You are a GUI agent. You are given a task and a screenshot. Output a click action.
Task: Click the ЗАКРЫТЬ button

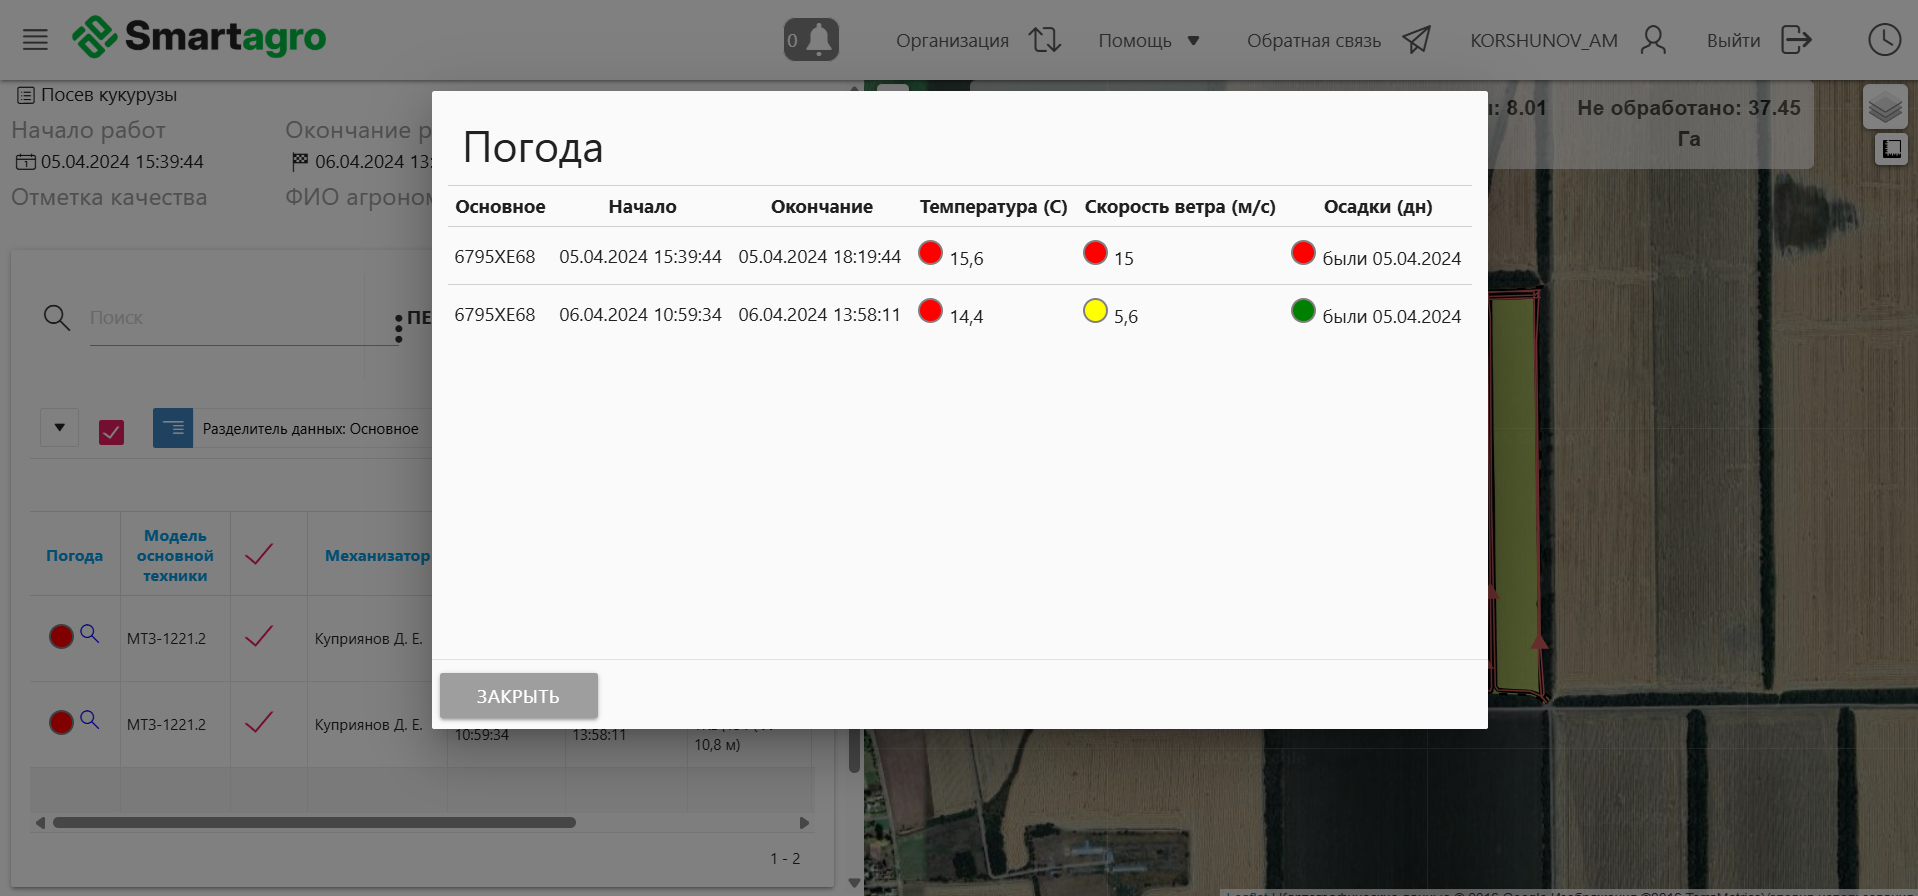518,696
